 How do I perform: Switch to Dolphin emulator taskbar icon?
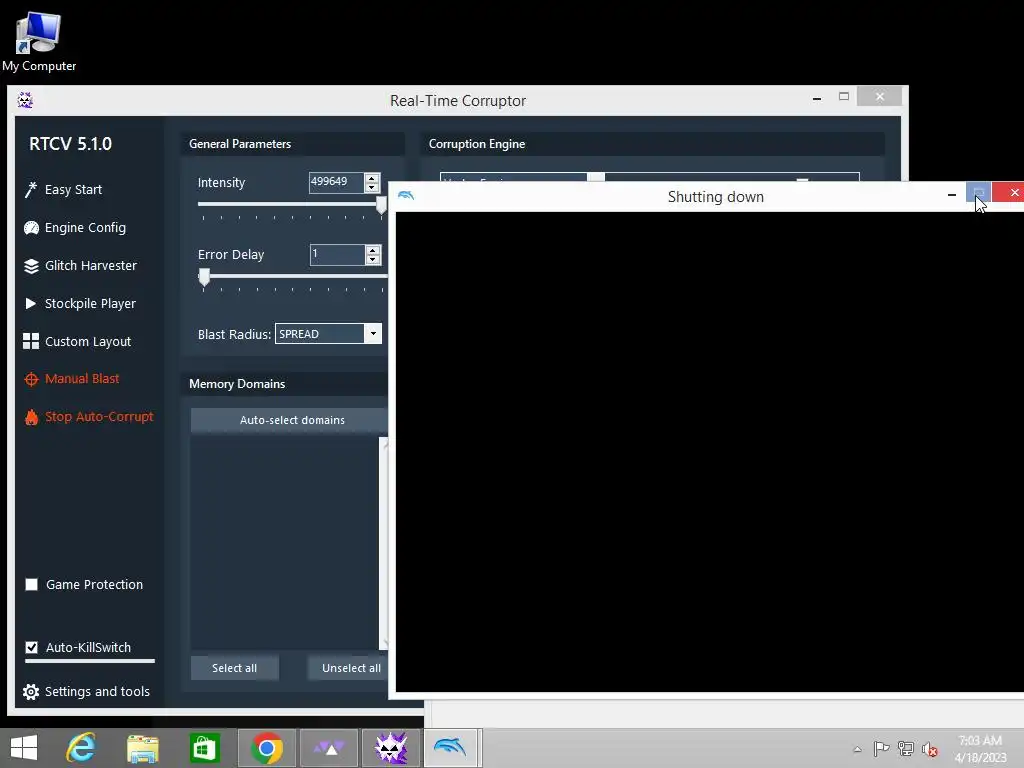point(452,748)
